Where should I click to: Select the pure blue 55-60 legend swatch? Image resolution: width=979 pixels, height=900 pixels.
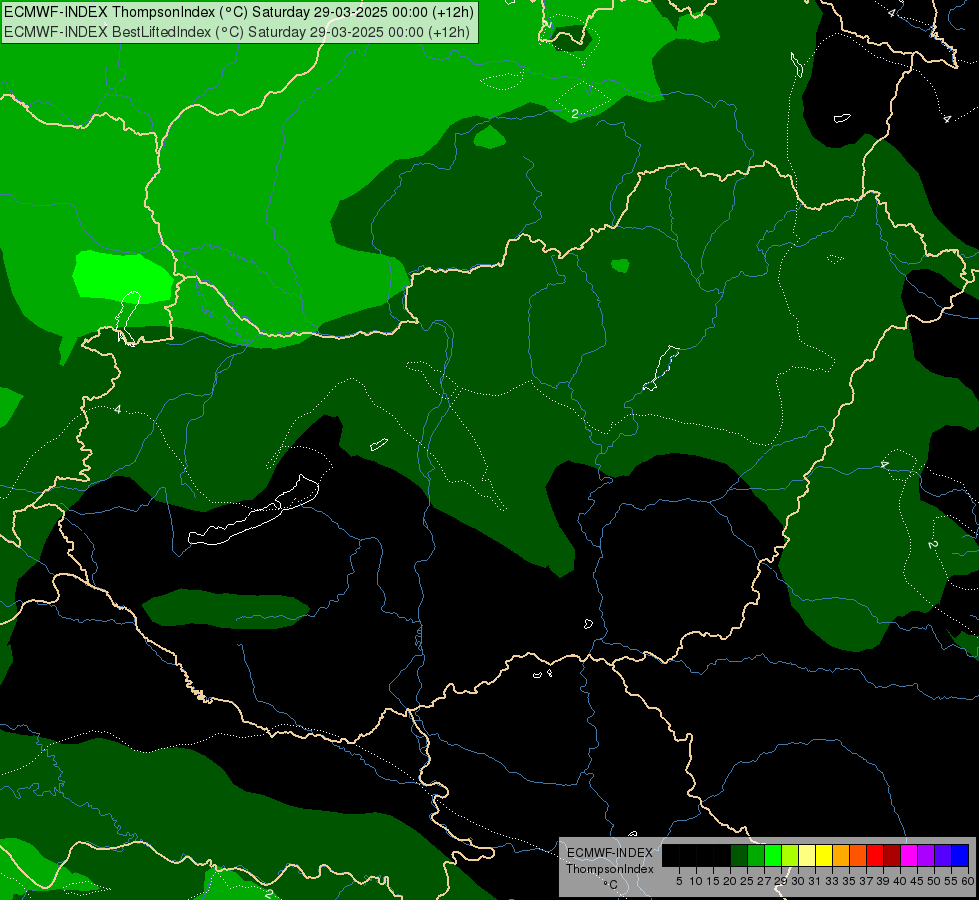(960, 855)
